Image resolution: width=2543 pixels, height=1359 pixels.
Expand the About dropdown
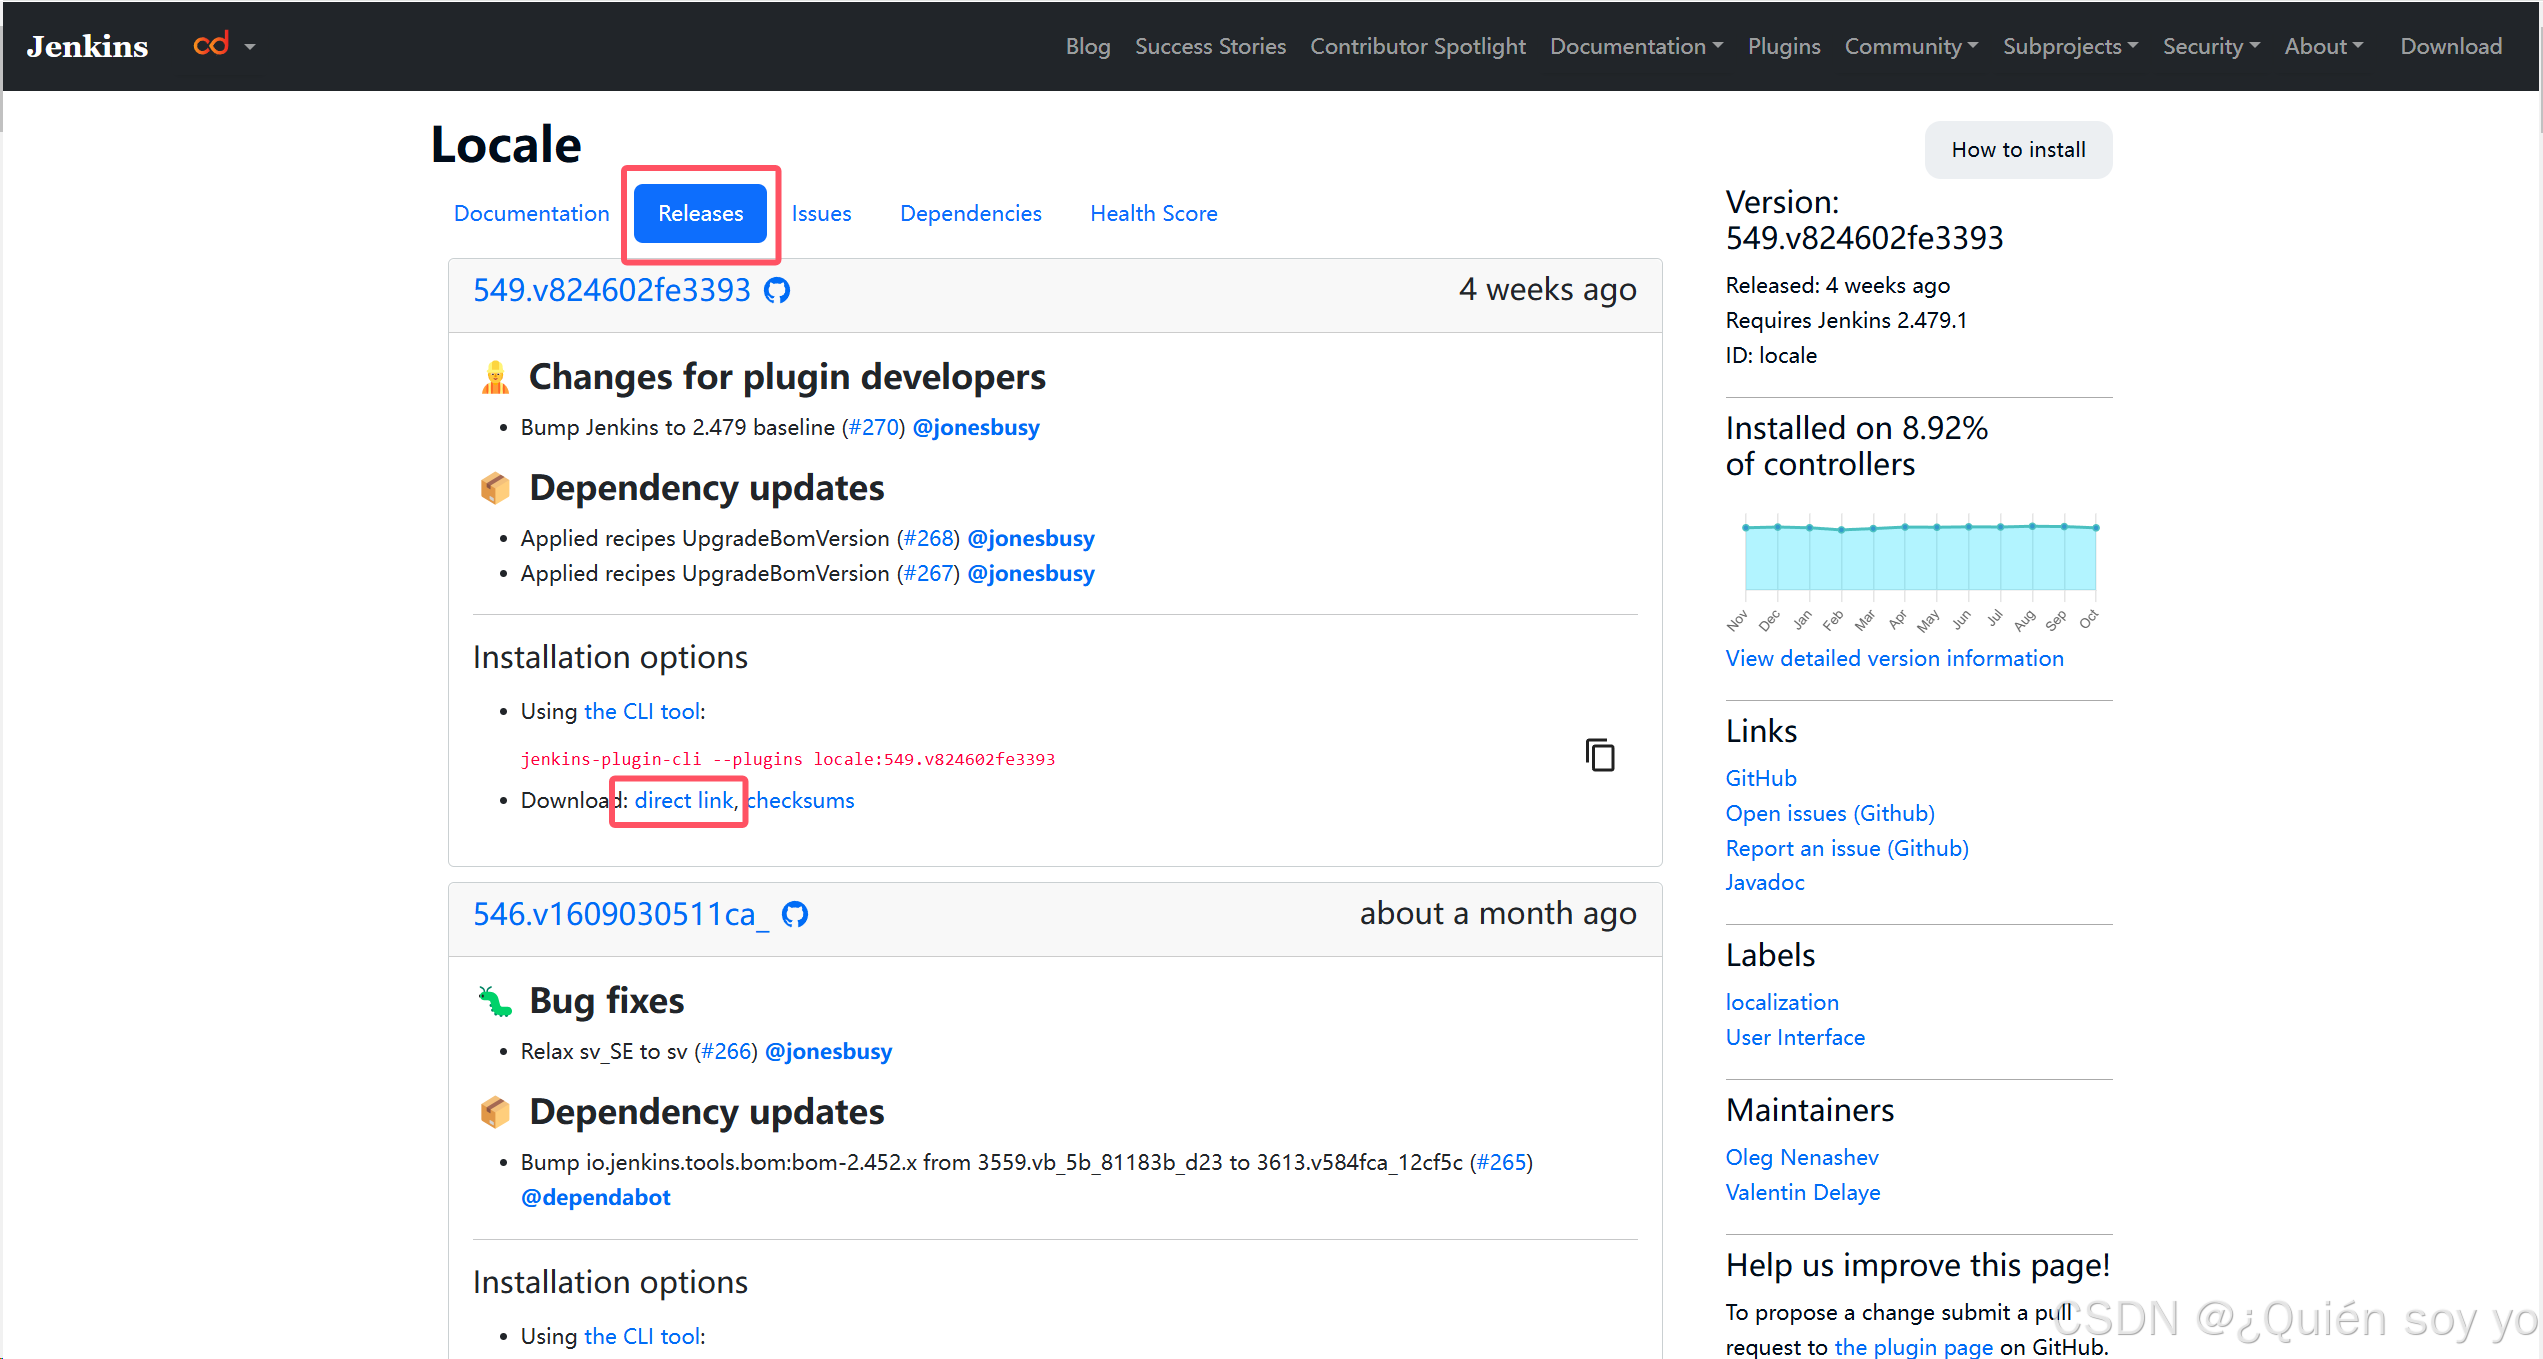(2324, 46)
